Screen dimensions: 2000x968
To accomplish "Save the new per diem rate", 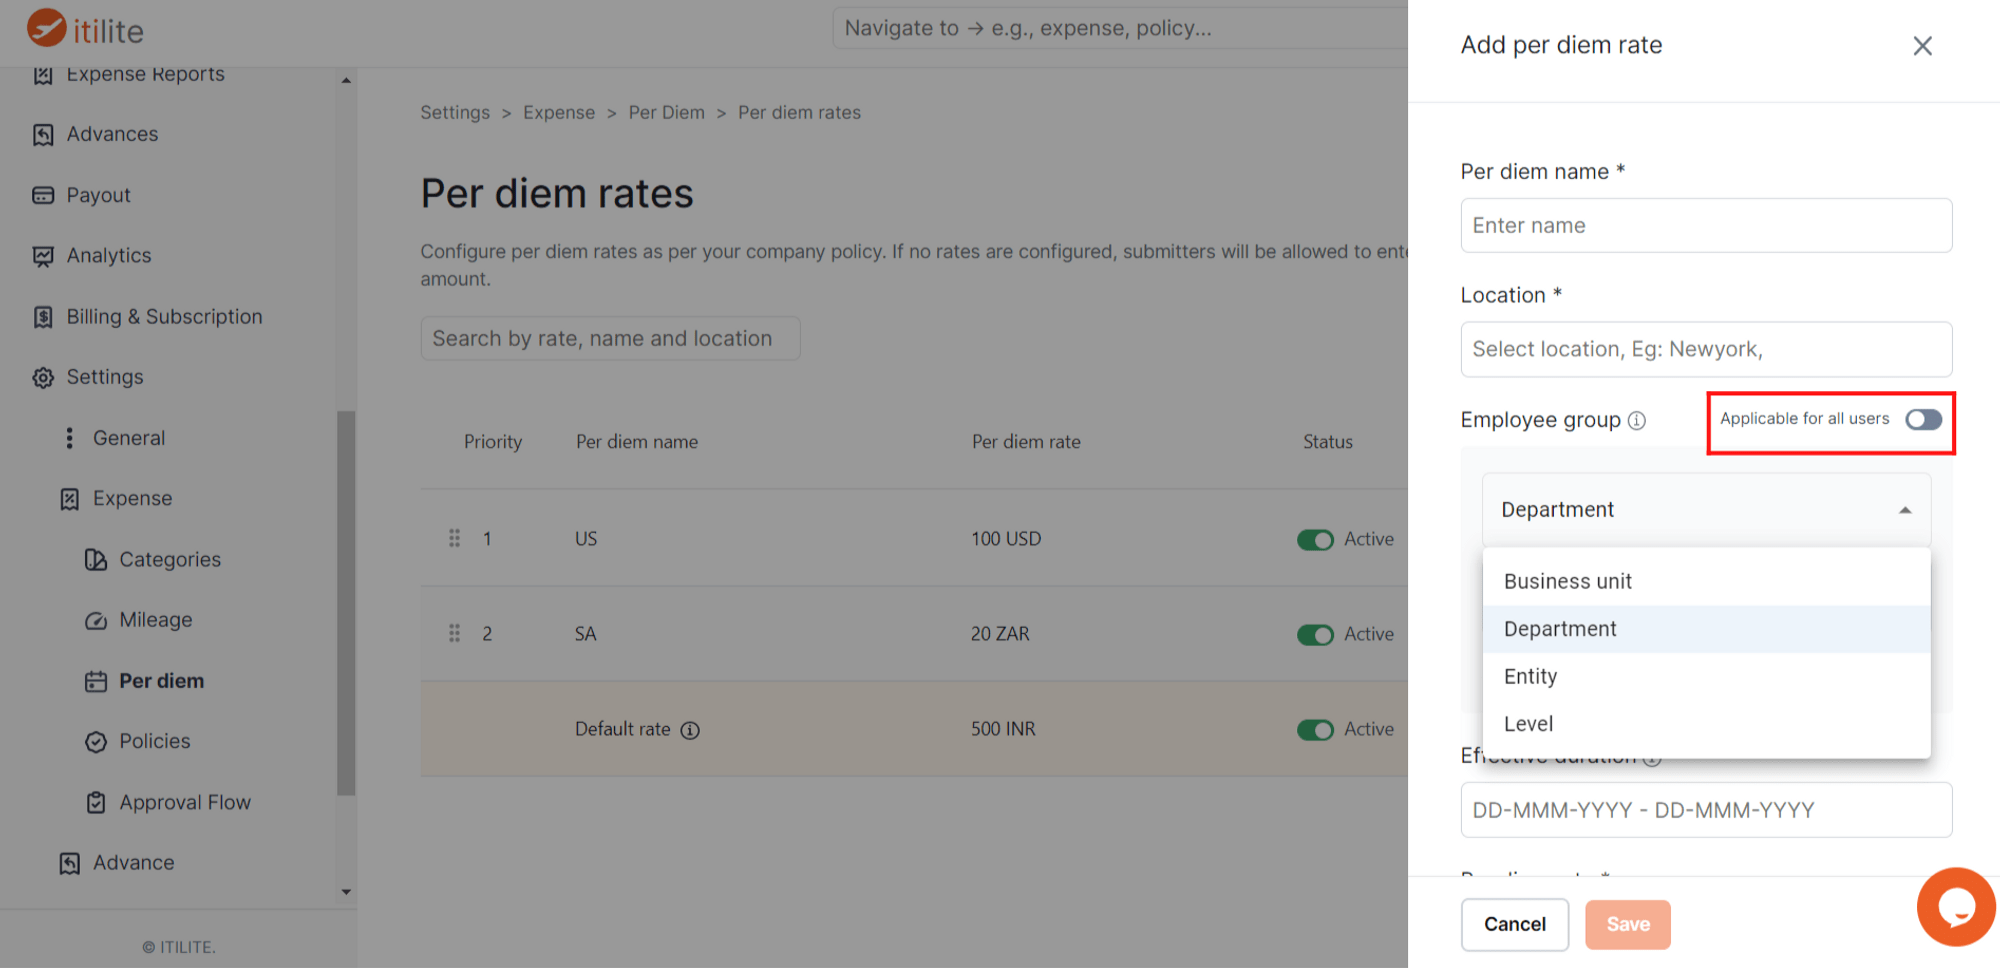I will 1627,924.
